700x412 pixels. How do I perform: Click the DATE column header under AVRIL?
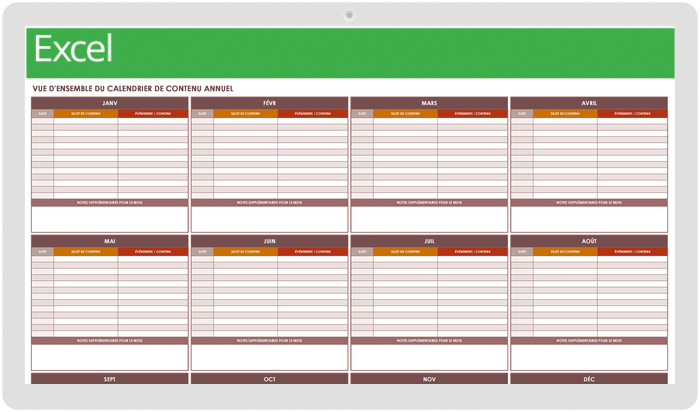click(x=522, y=114)
